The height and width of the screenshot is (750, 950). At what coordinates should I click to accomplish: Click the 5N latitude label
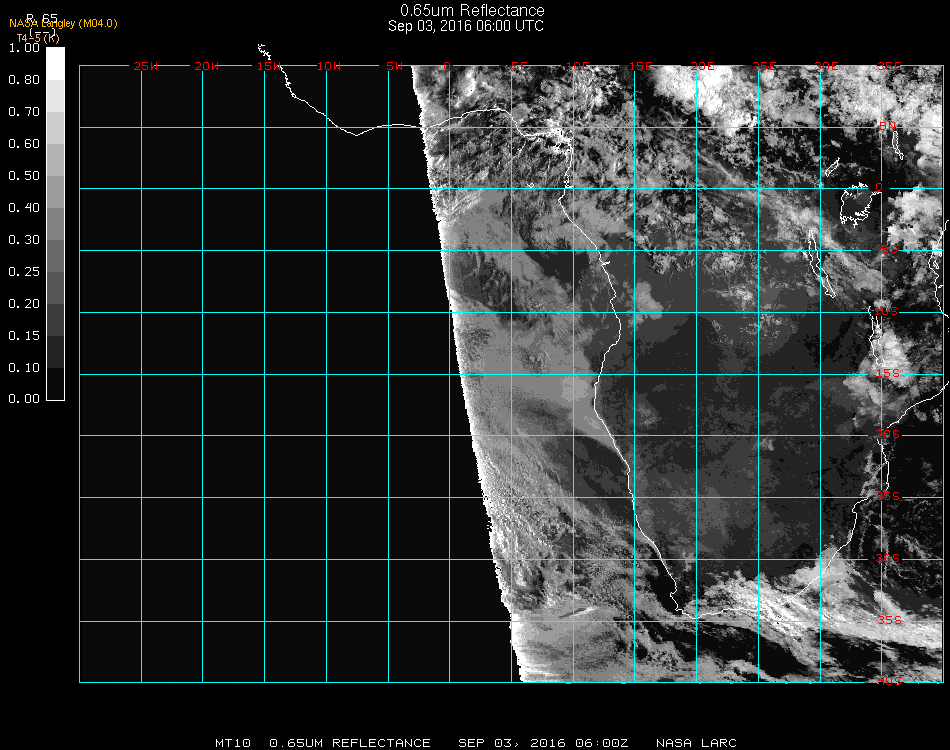[888, 126]
